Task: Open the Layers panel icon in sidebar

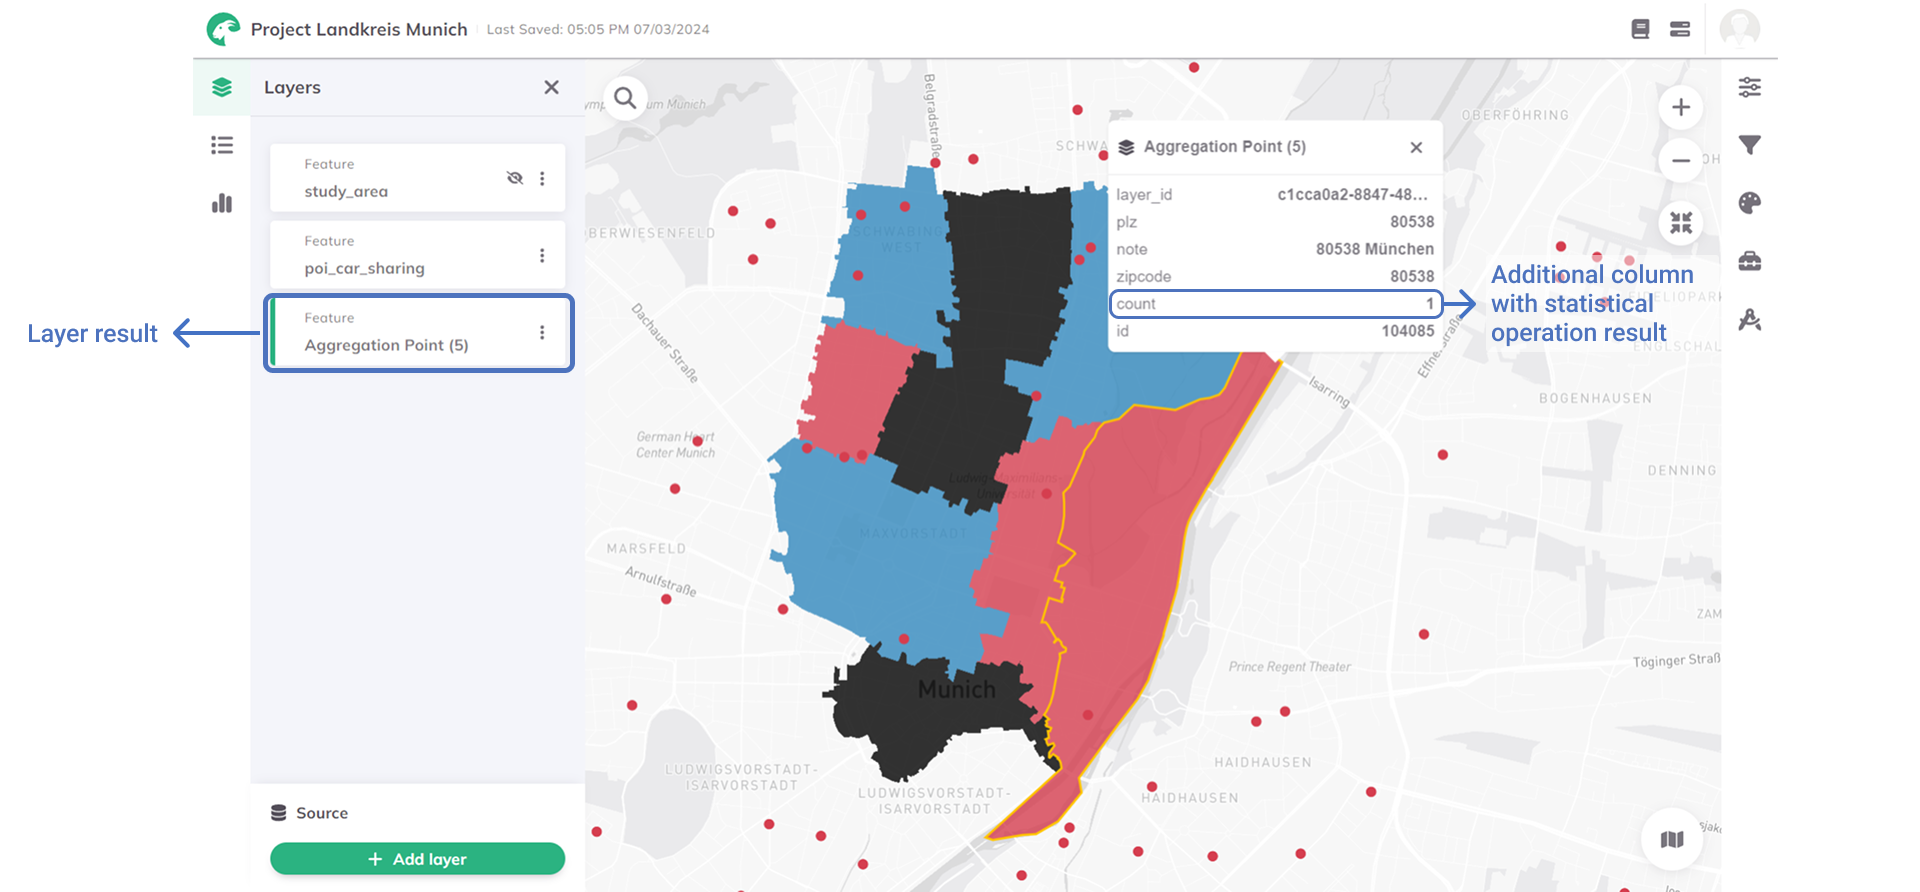Action: coord(222,88)
